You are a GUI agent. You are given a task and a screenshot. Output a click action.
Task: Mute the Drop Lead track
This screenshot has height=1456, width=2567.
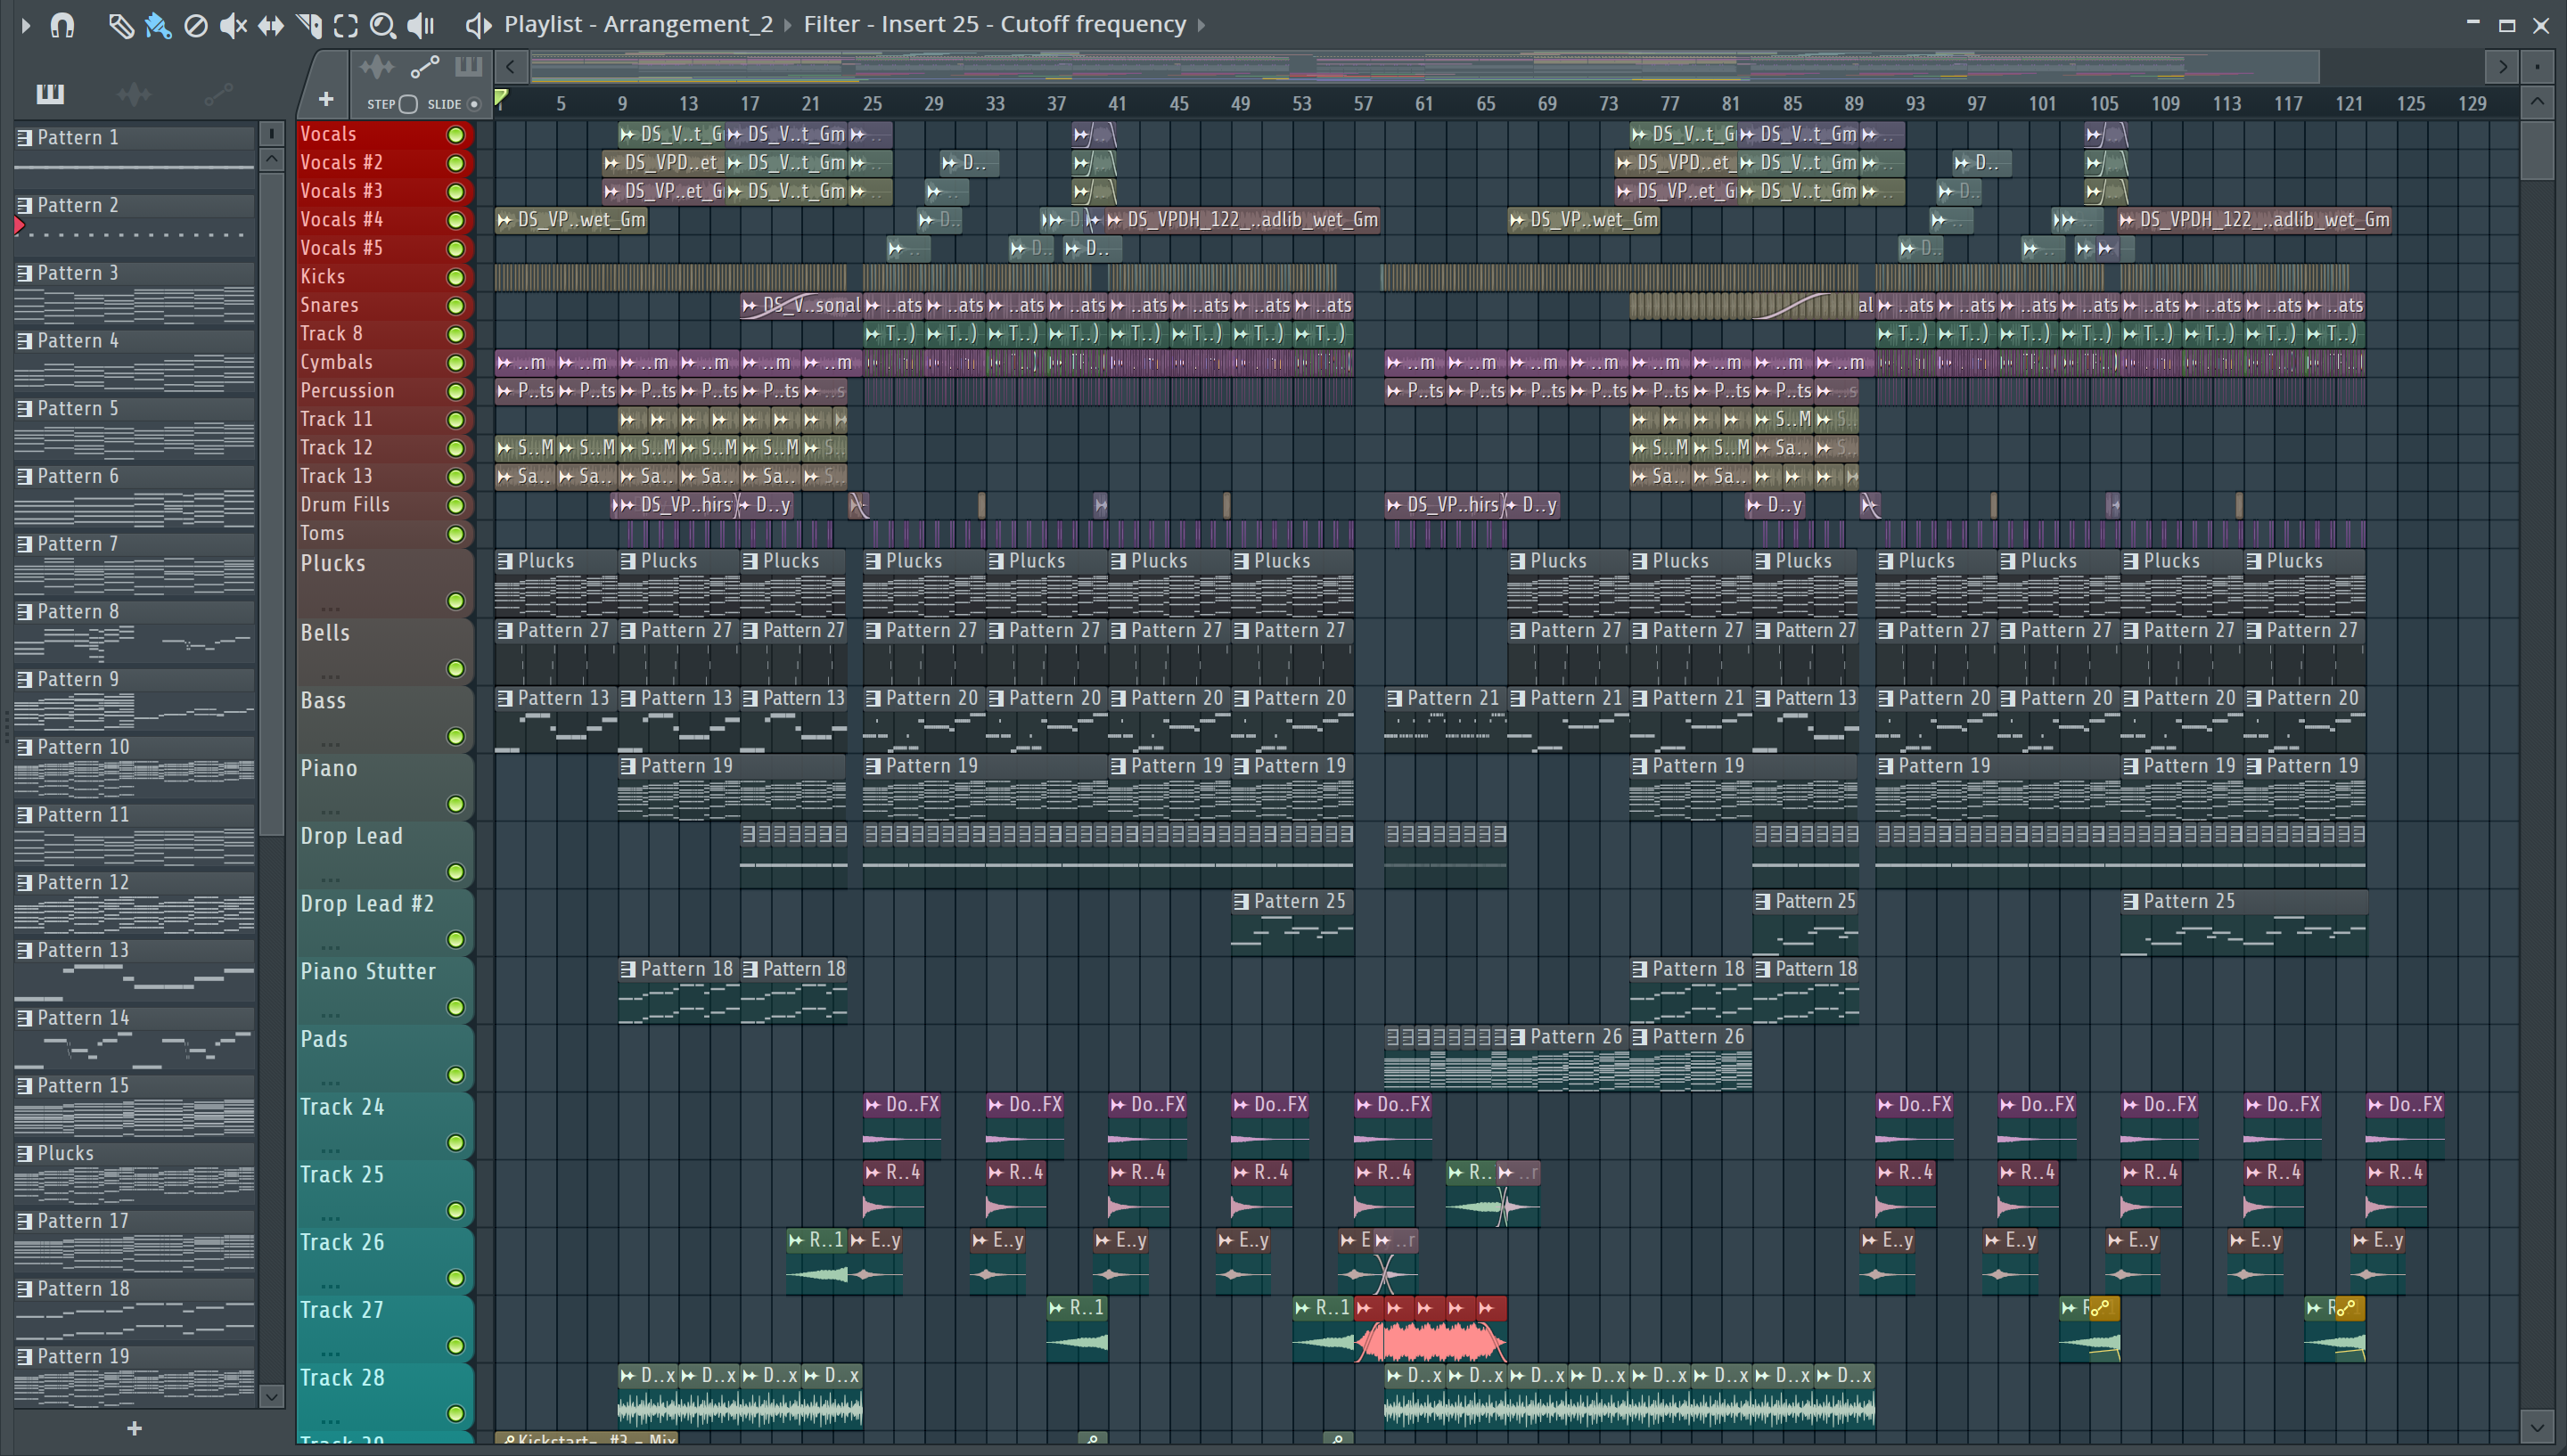456,872
